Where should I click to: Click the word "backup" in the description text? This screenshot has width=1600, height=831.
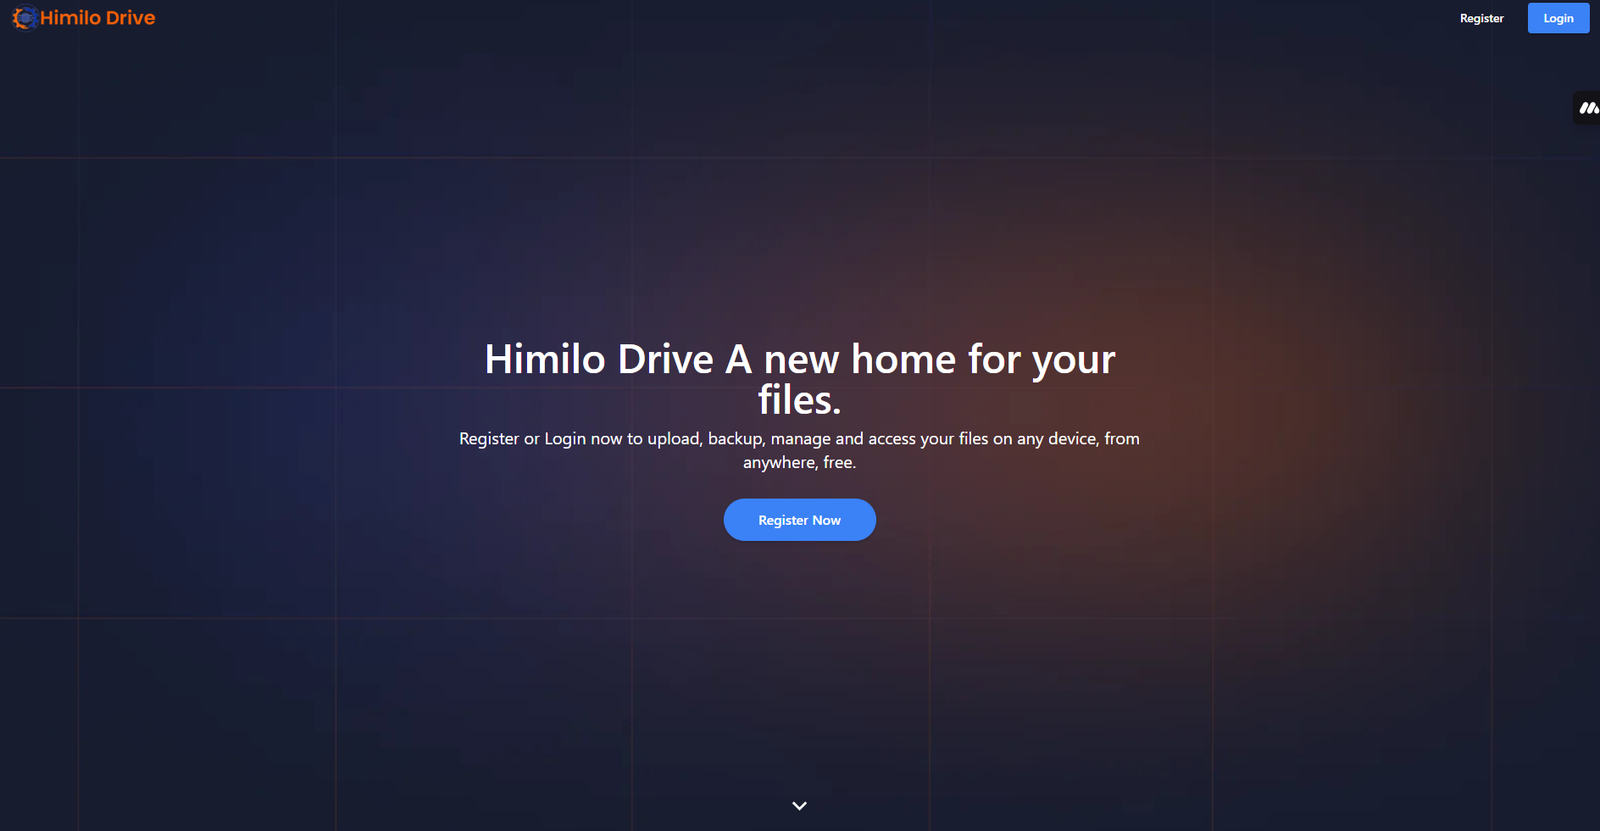pos(735,439)
